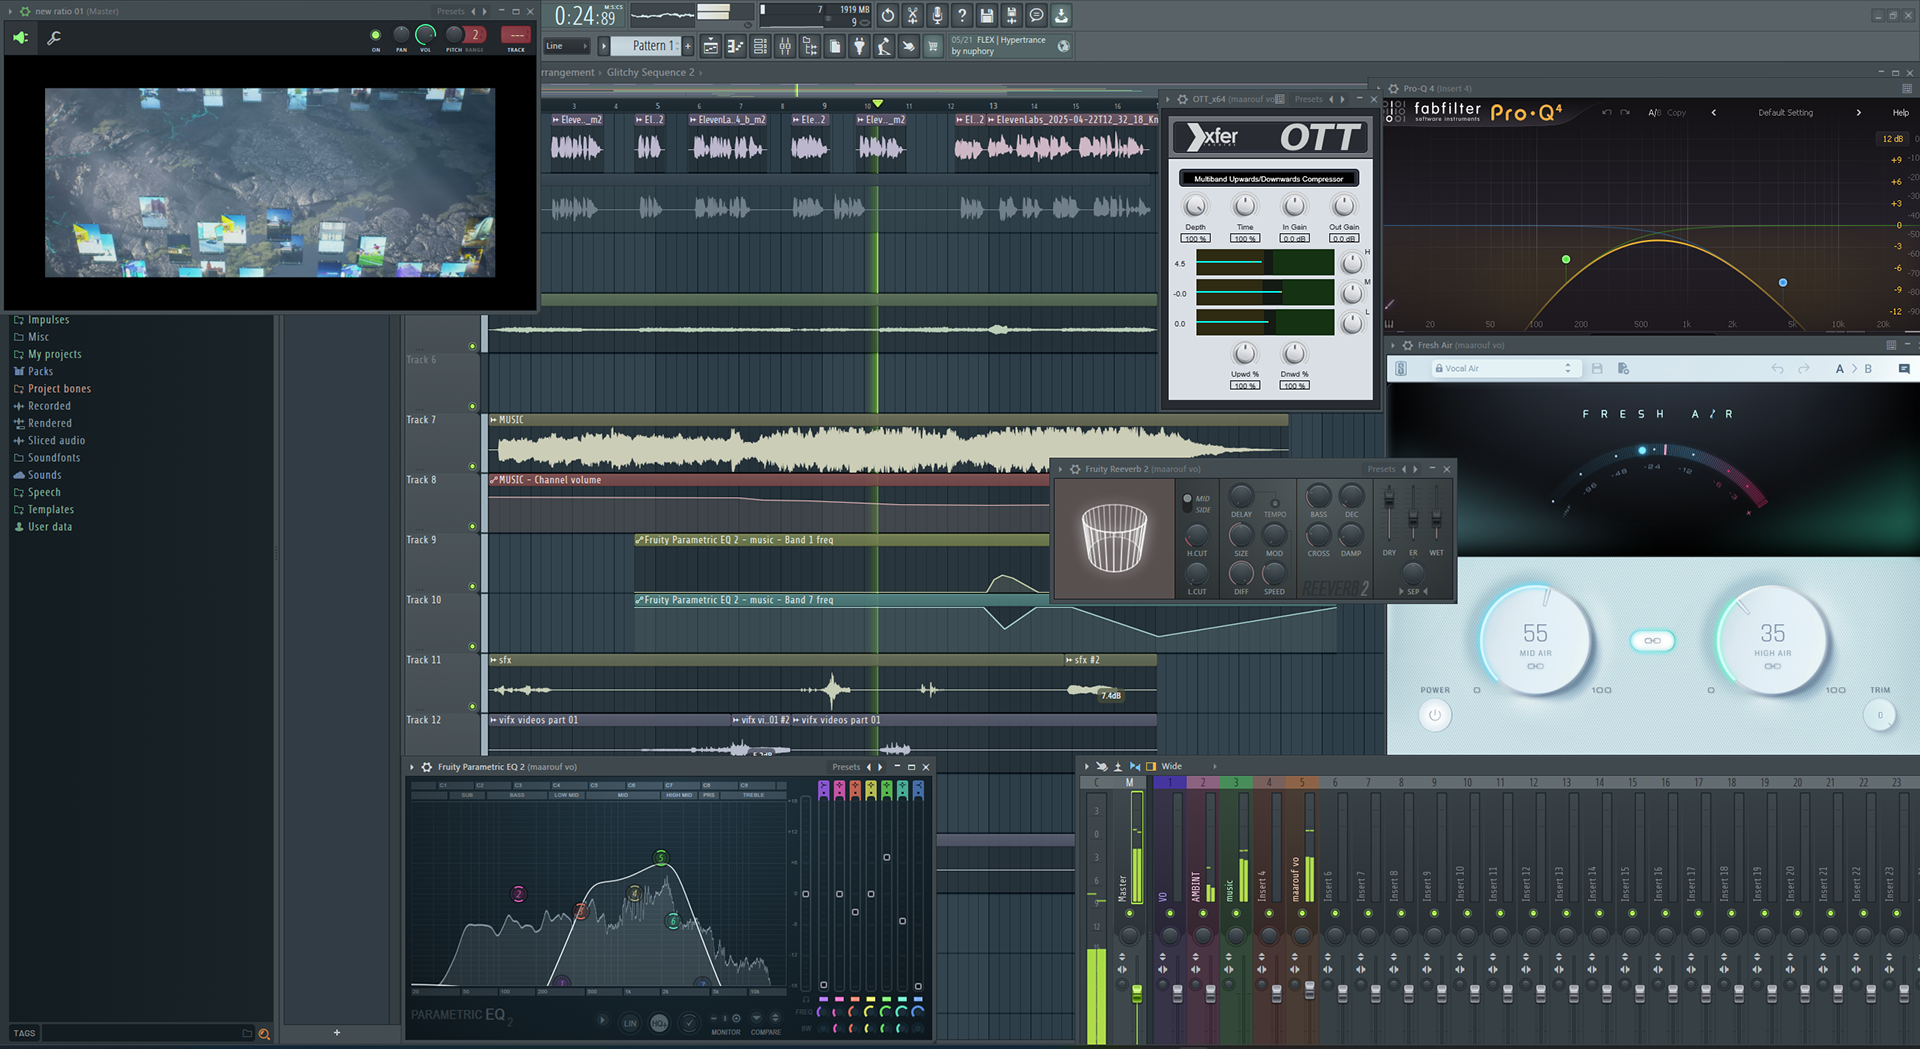1920x1049 pixels.
Task: Click the Fresh Air comment bubble icon
Action: tap(1904, 369)
